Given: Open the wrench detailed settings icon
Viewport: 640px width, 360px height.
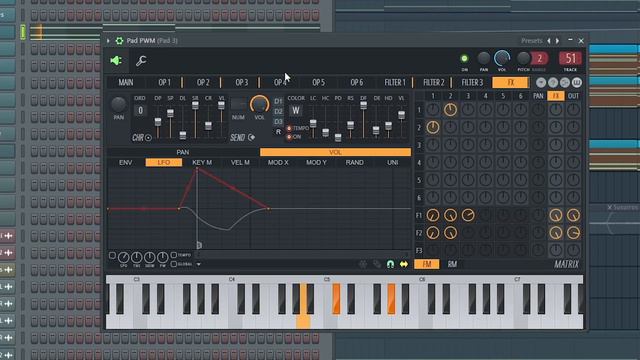Looking at the screenshot, I should click(x=141, y=61).
